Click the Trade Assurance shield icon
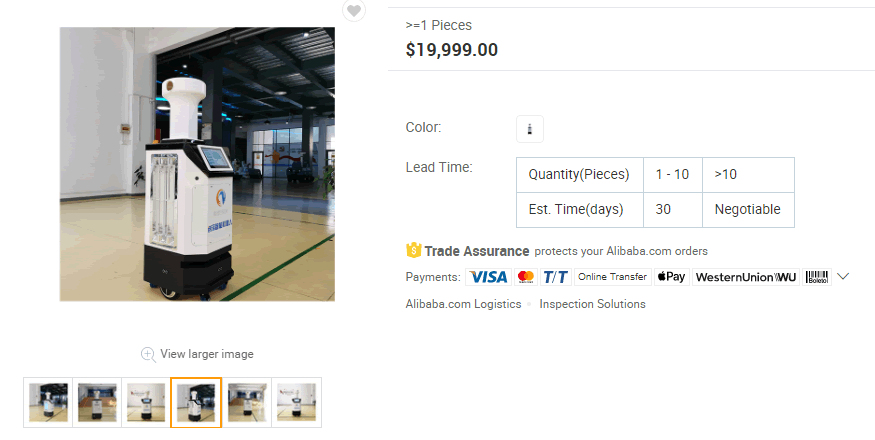This screenshot has width=875, height=440. tap(414, 250)
